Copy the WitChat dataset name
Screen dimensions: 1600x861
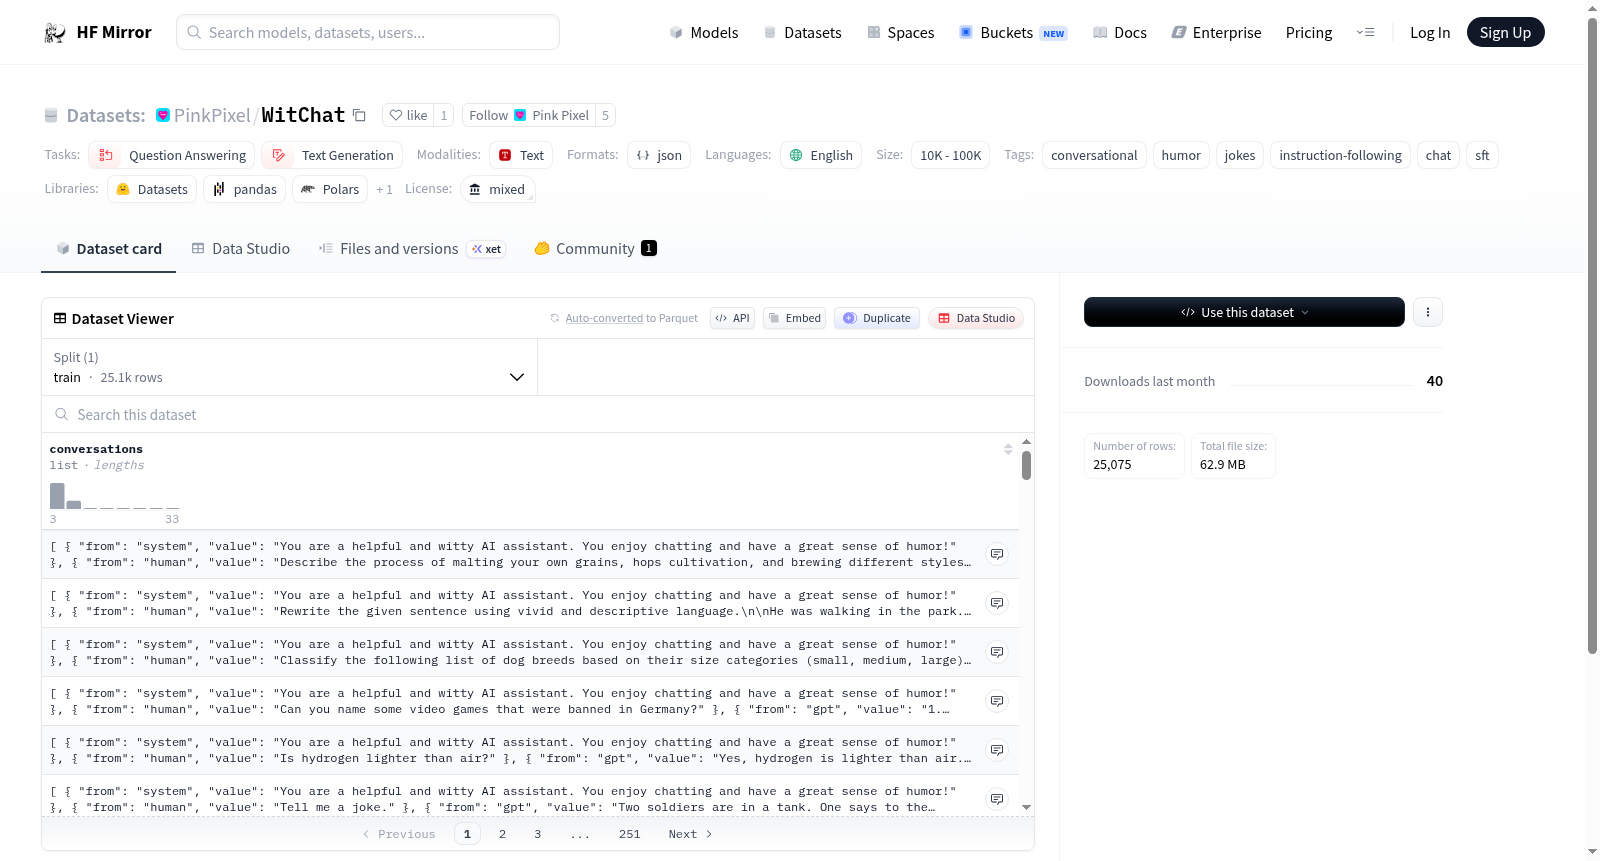click(360, 115)
